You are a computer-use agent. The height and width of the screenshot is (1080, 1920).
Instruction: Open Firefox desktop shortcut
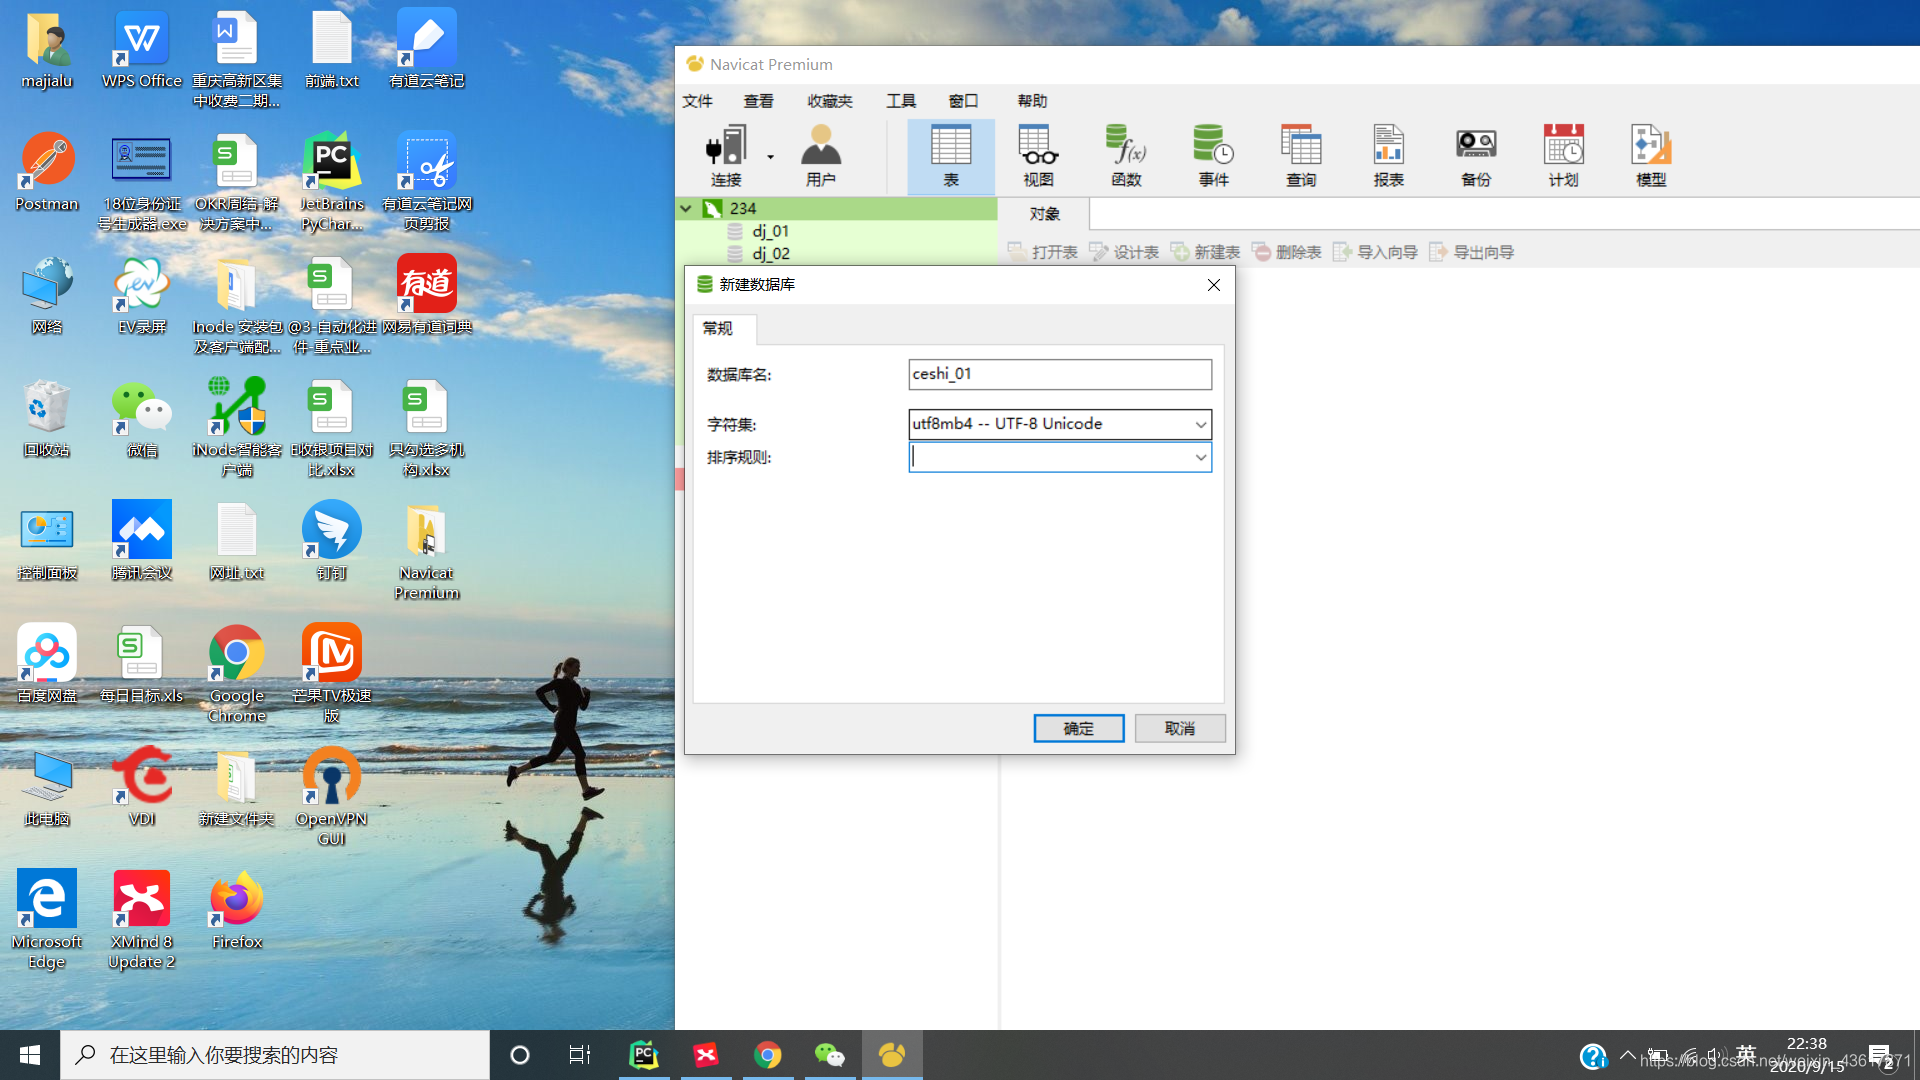[x=237, y=910]
